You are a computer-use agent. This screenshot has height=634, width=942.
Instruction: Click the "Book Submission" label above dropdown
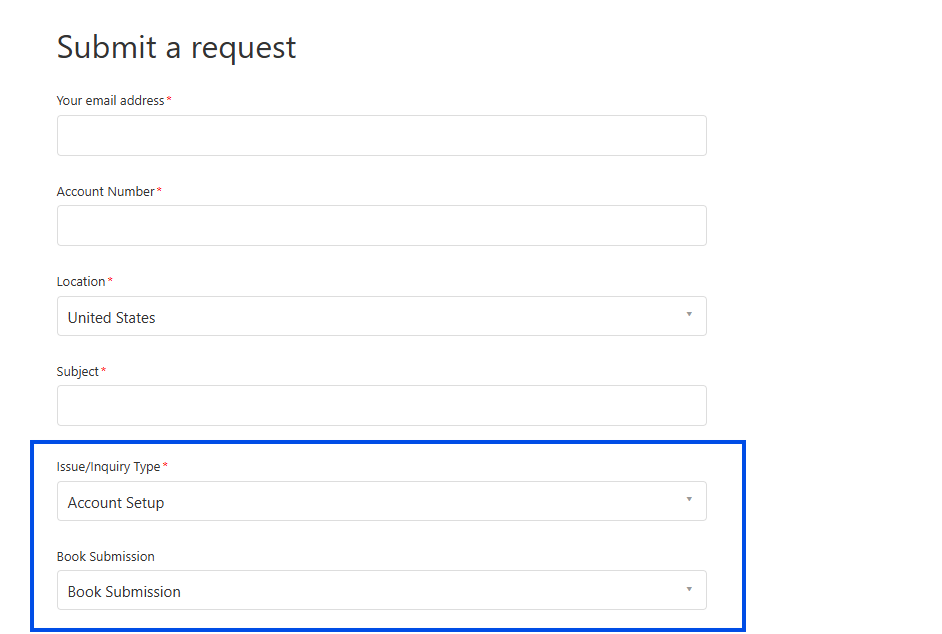click(105, 557)
